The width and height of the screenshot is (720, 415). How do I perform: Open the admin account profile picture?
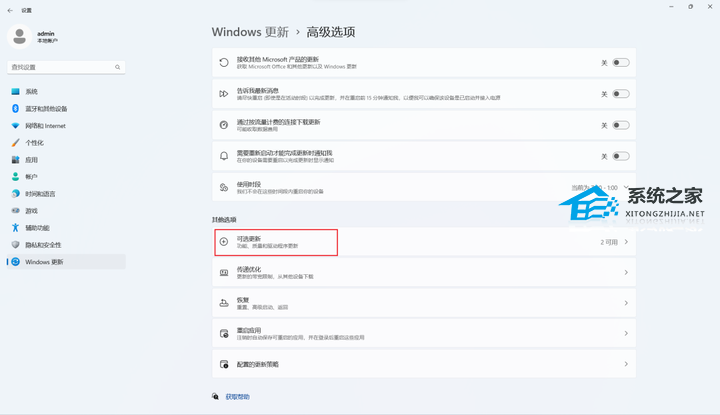tap(19, 36)
